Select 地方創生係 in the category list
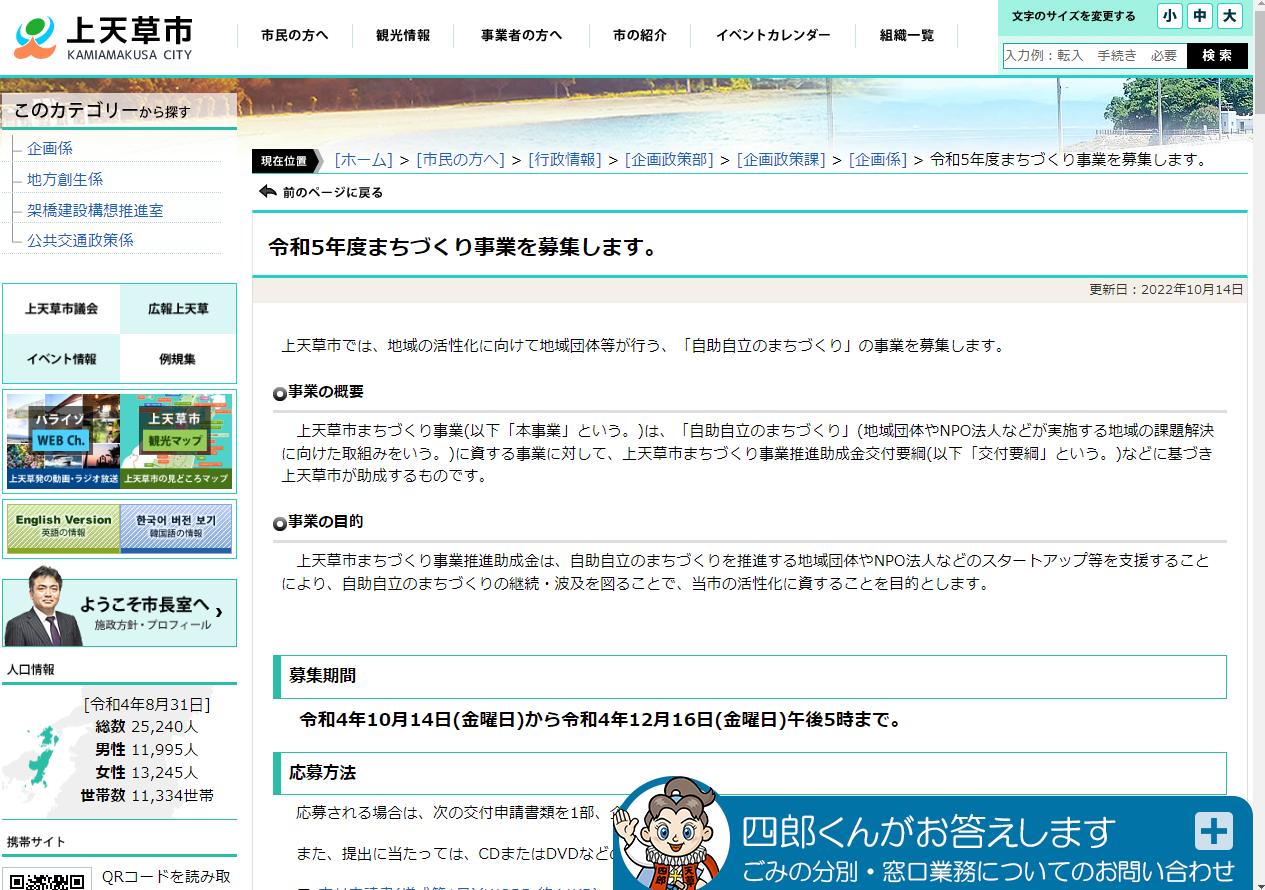The width and height of the screenshot is (1265, 890). 65,179
